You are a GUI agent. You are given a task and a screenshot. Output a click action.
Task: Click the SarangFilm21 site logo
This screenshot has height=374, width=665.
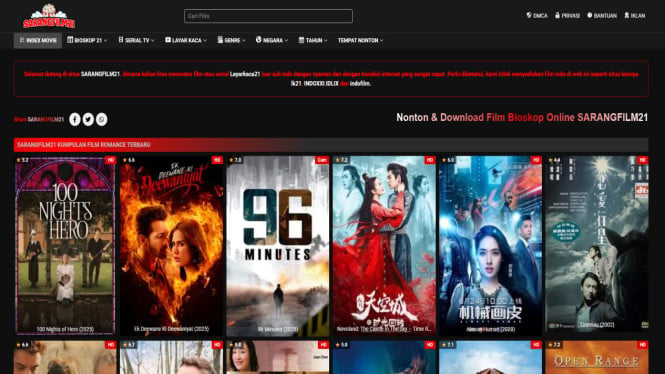[49, 16]
